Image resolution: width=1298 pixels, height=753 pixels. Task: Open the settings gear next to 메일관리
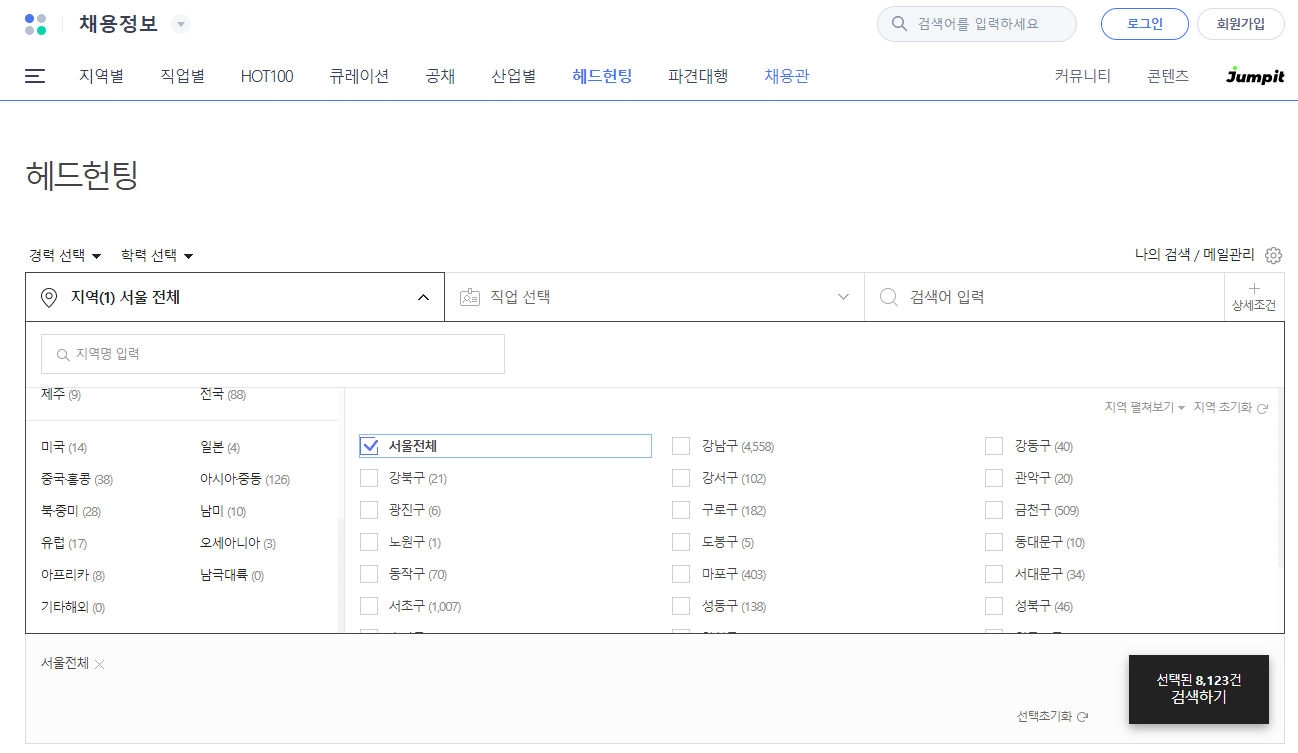1273,255
